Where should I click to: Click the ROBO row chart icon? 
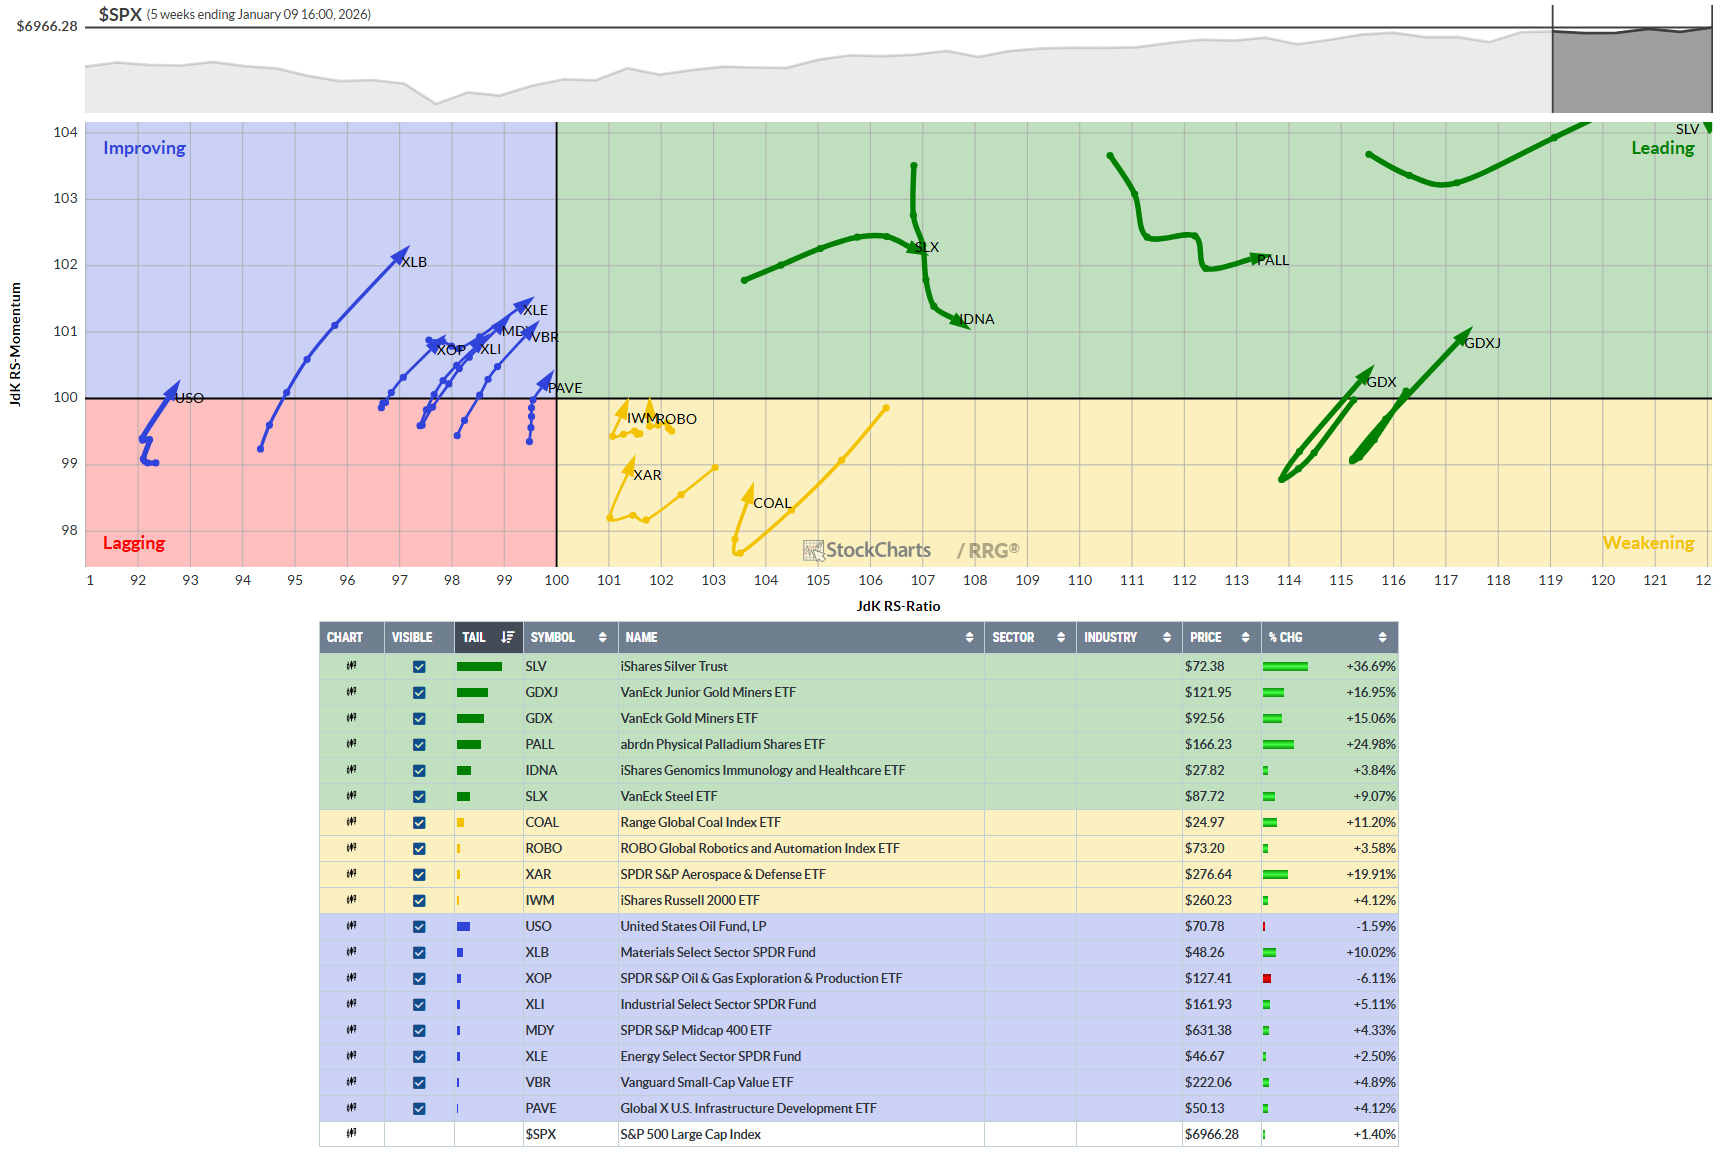351,848
